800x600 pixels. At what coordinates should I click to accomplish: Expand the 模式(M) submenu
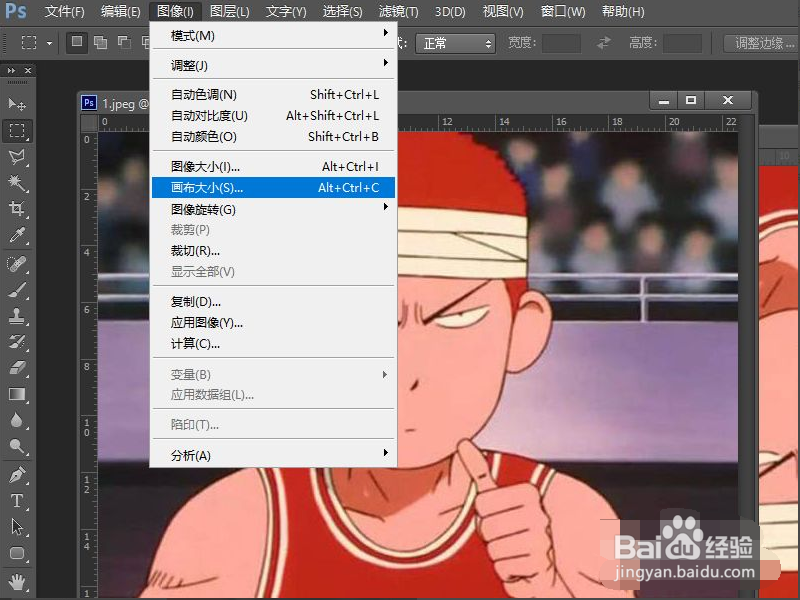pyautogui.click(x=273, y=35)
